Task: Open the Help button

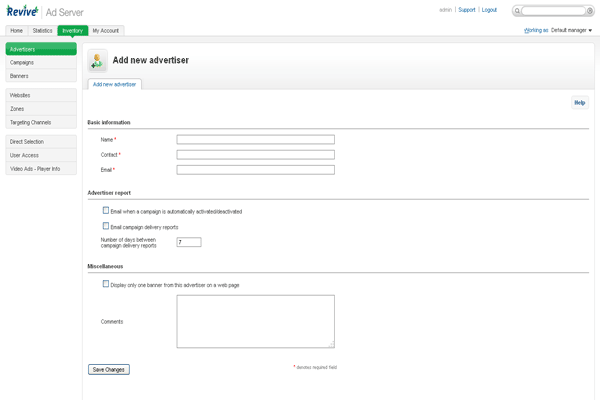Action: [580, 103]
